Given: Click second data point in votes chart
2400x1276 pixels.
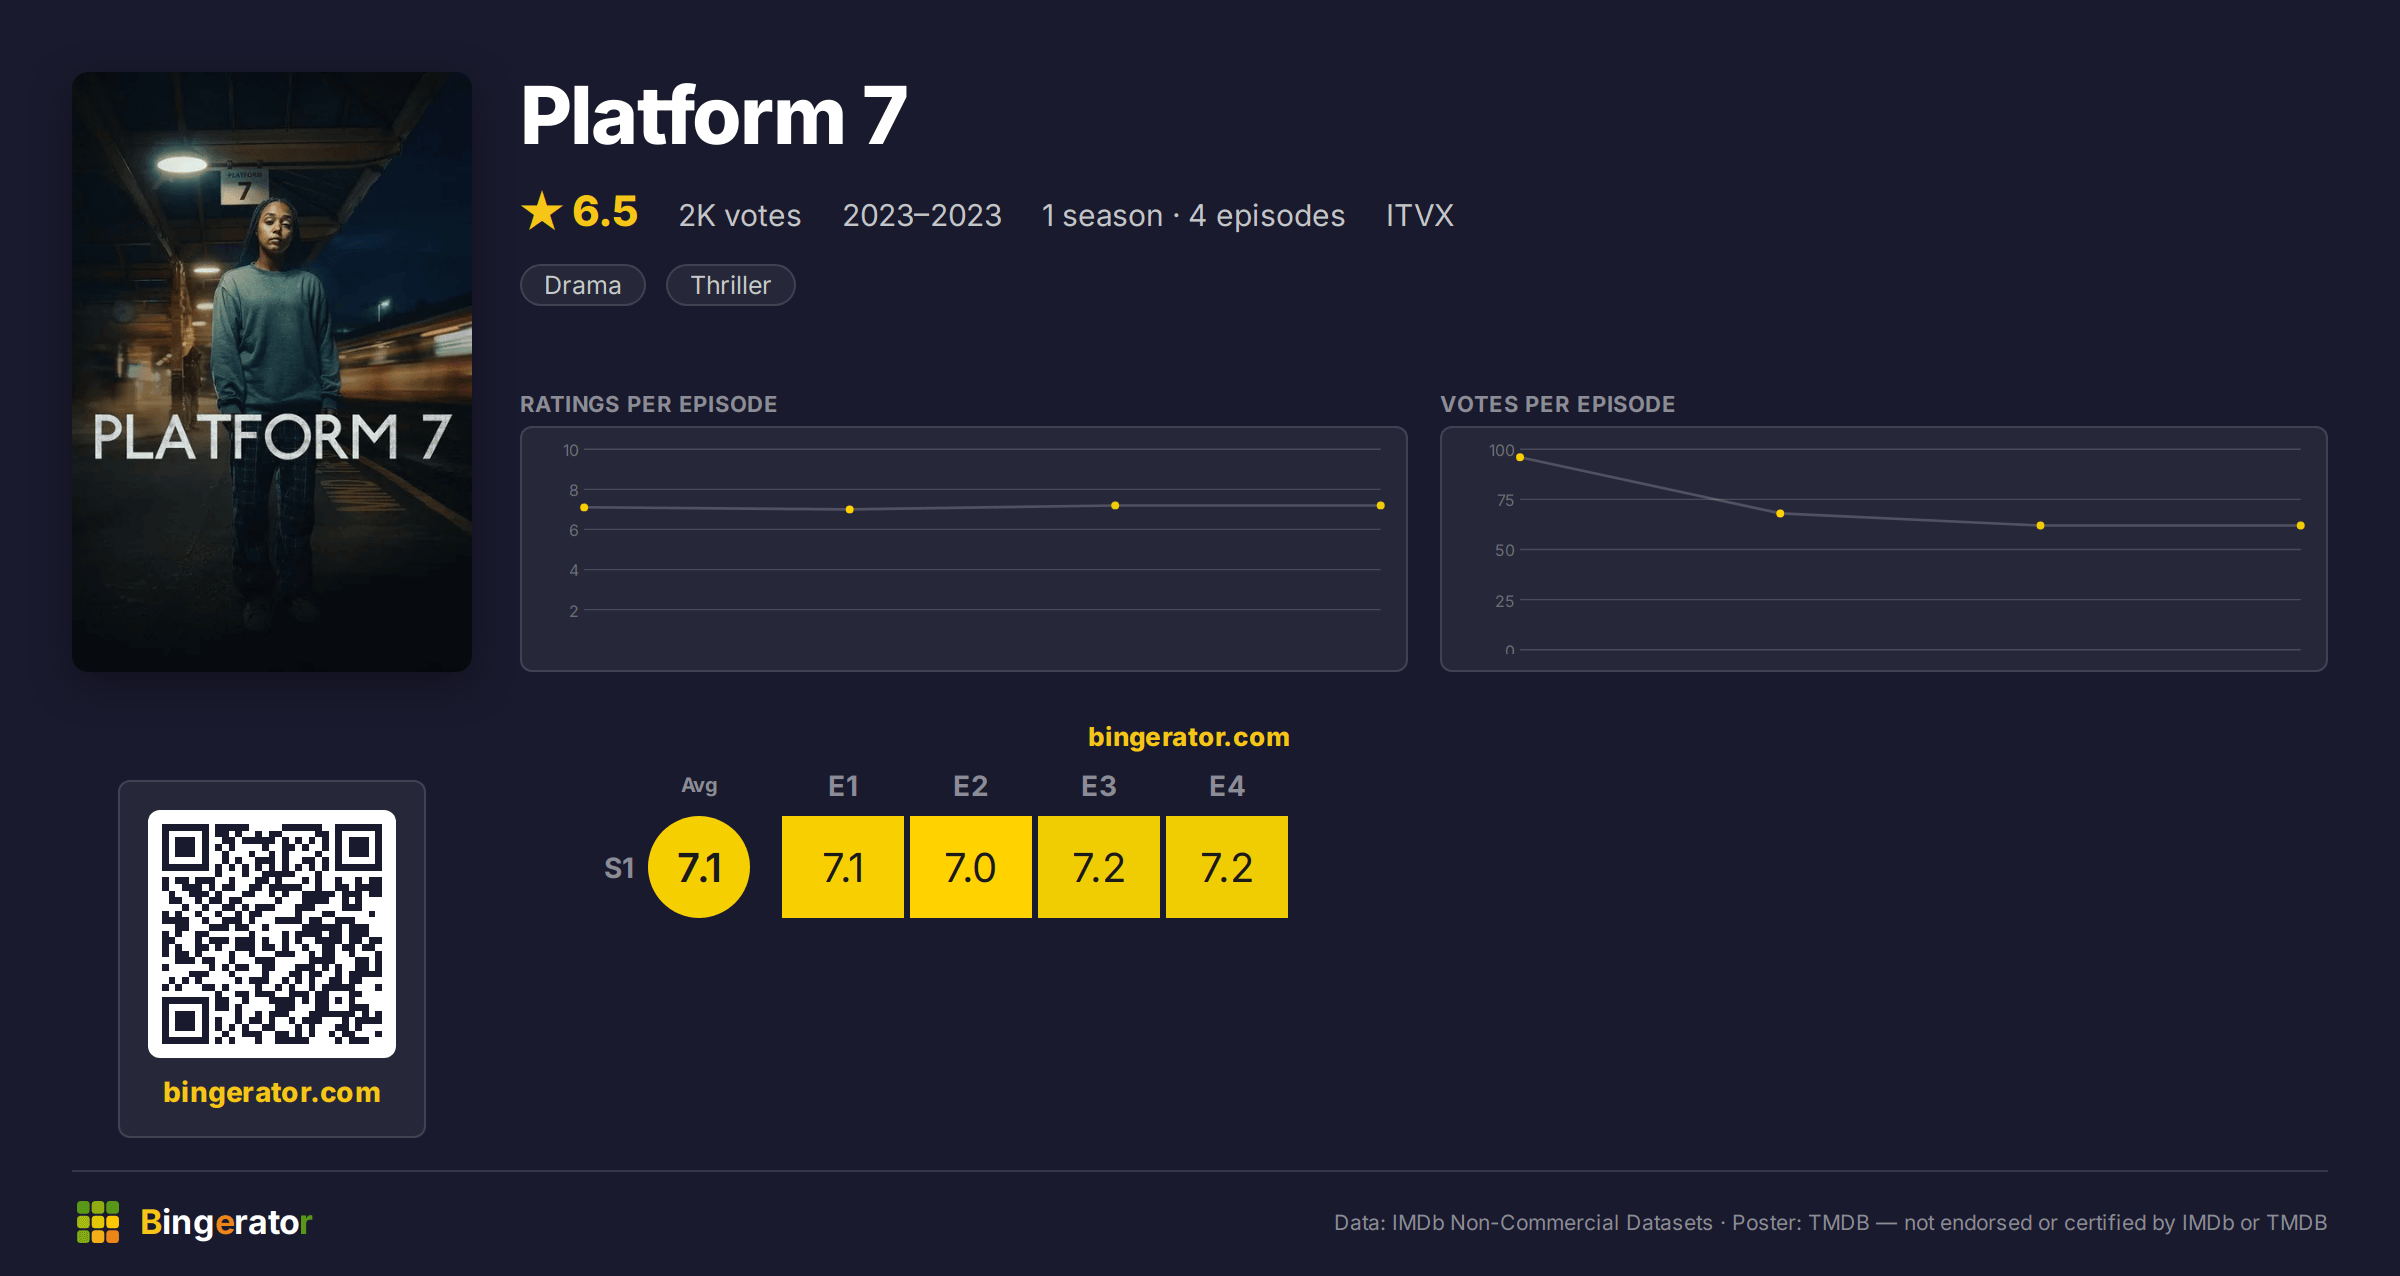Looking at the screenshot, I should [x=1780, y=514].
